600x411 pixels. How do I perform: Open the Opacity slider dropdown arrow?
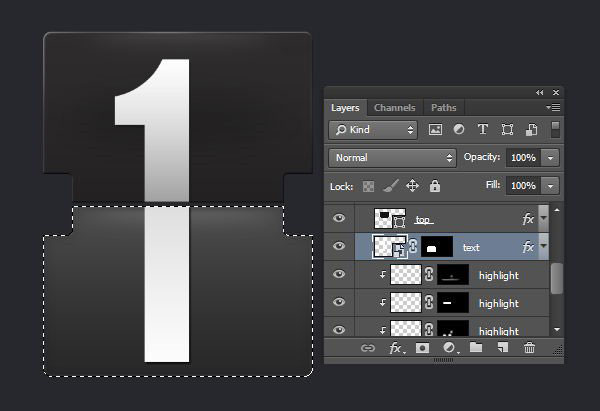pyautogui.click(x=550, y=158)
